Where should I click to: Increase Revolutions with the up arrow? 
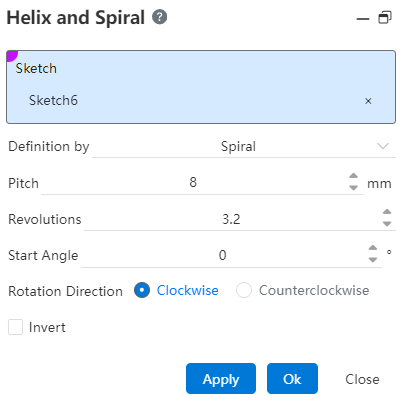coord(387,212)
